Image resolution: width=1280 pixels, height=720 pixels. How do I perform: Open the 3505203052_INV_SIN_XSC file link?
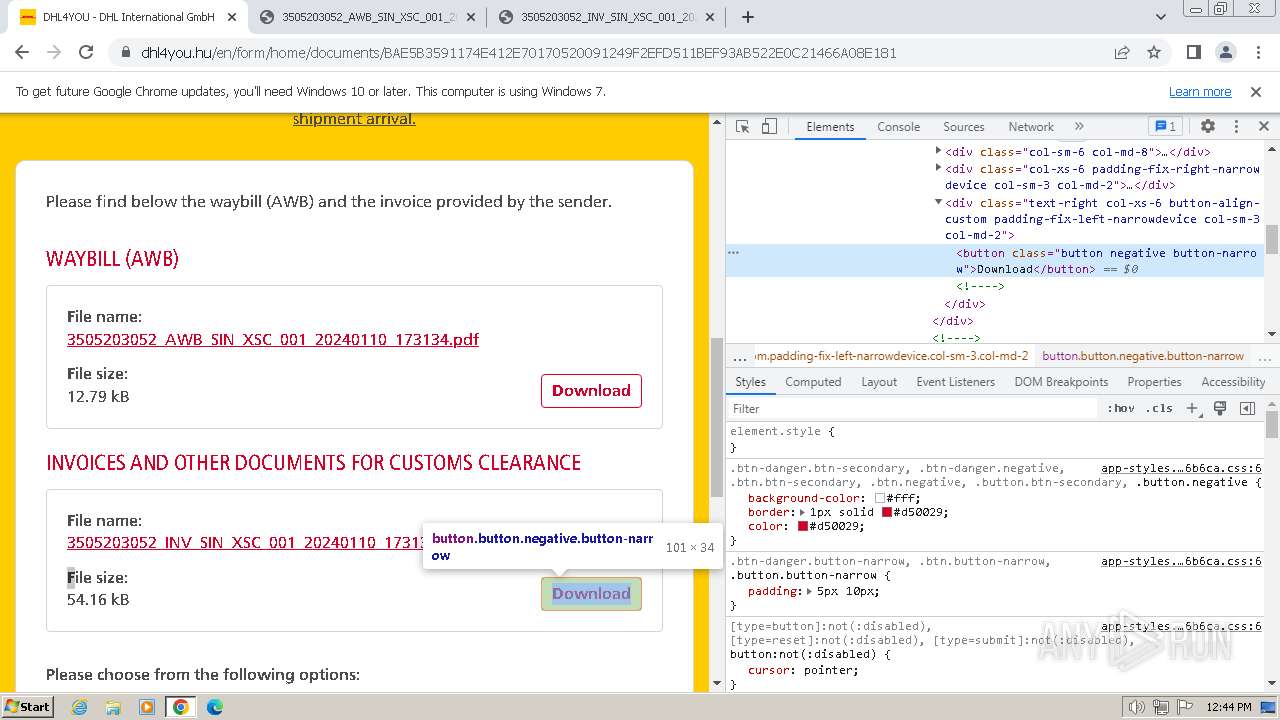(245, 542)
